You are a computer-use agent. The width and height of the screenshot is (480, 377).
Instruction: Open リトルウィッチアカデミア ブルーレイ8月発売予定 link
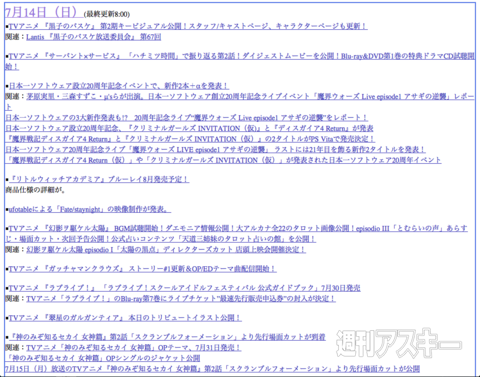click(99, 179)
